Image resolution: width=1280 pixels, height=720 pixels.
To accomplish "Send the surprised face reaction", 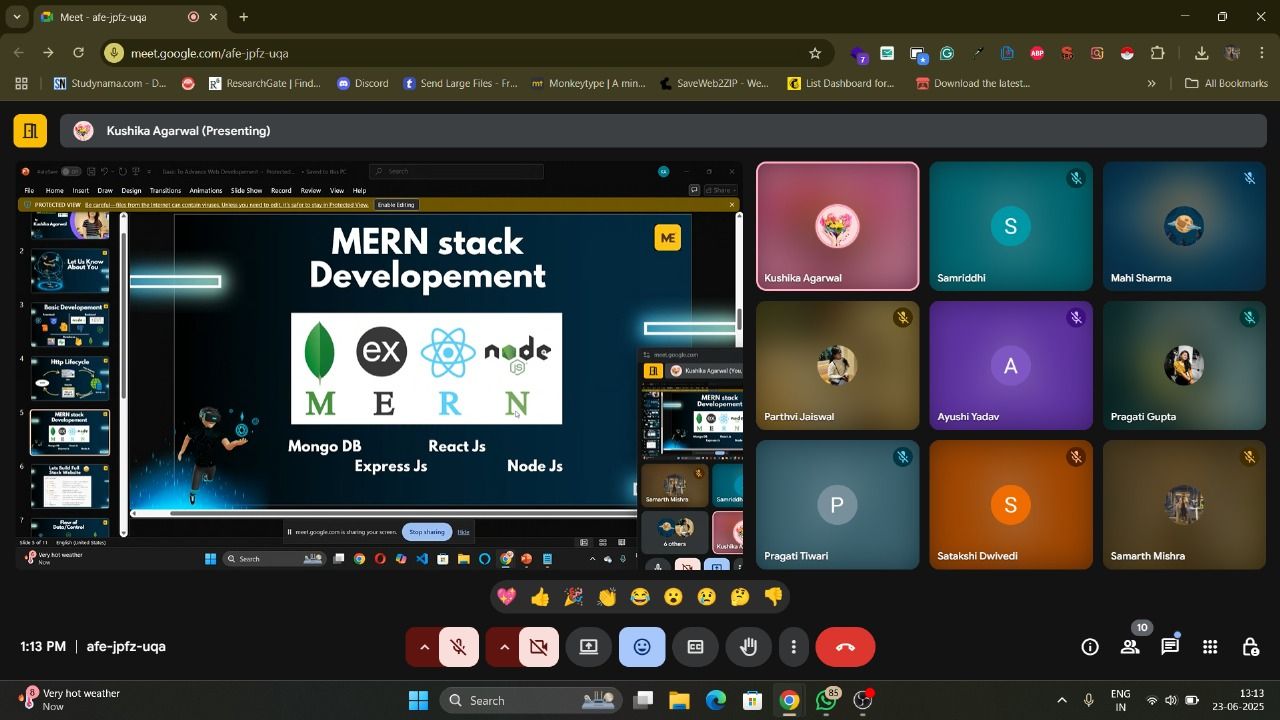I will (x=673, y=597).
